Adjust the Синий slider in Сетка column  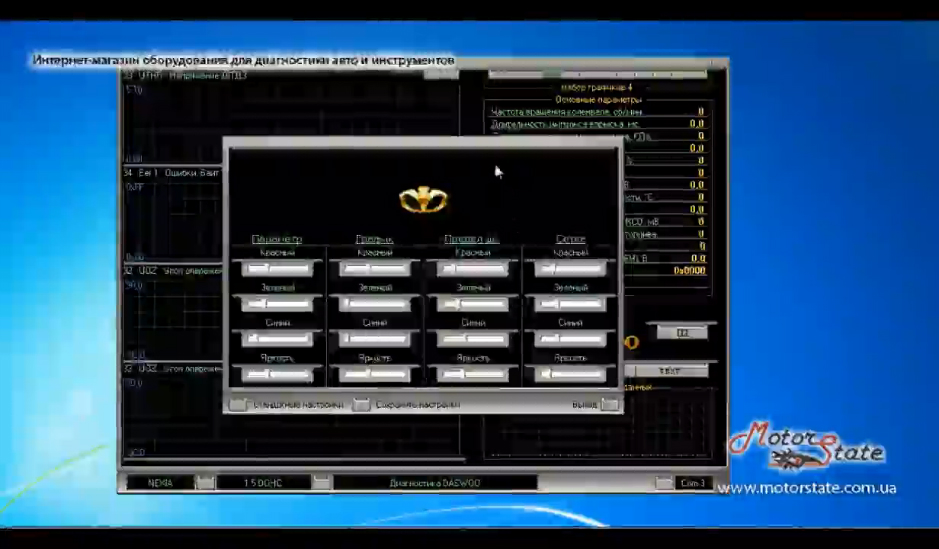pos(570,339)
